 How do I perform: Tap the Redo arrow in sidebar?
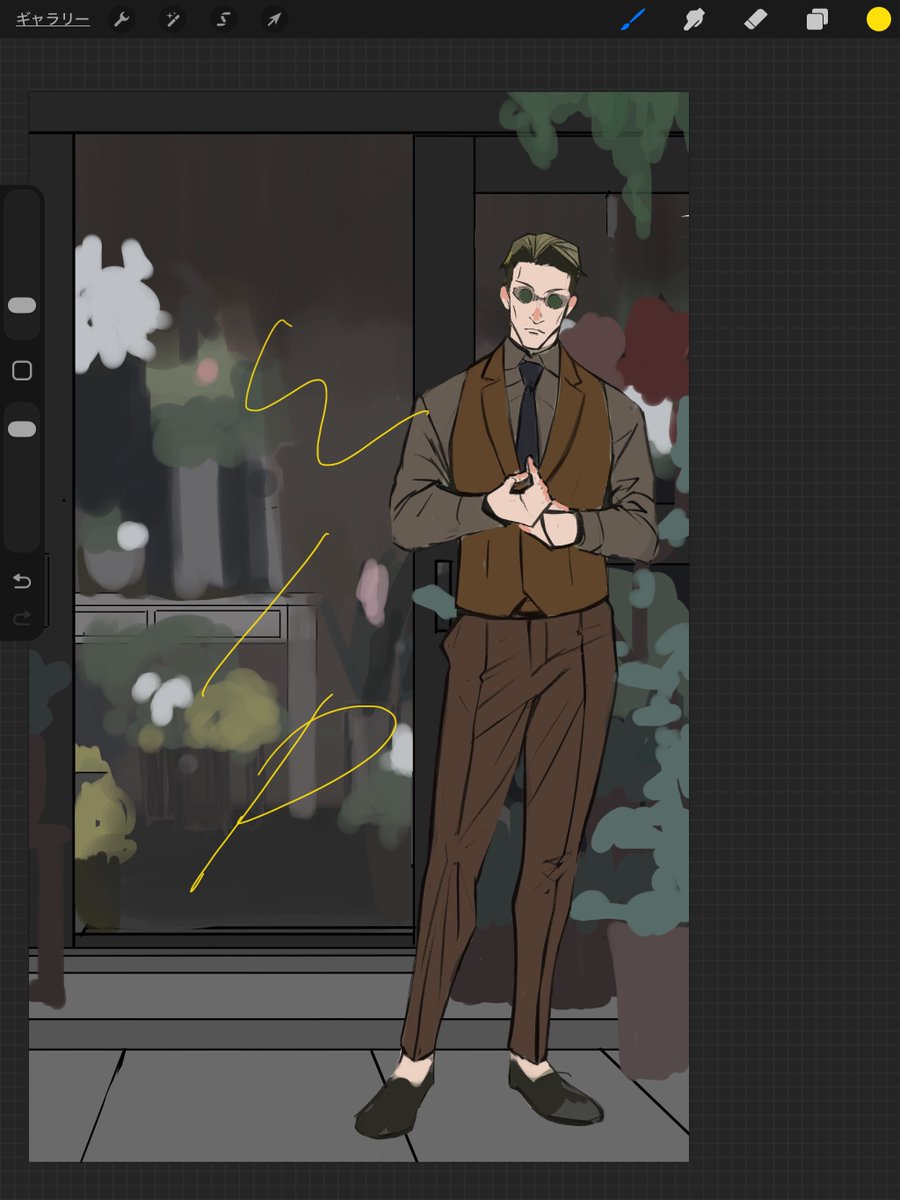click(x=22, y=619)
